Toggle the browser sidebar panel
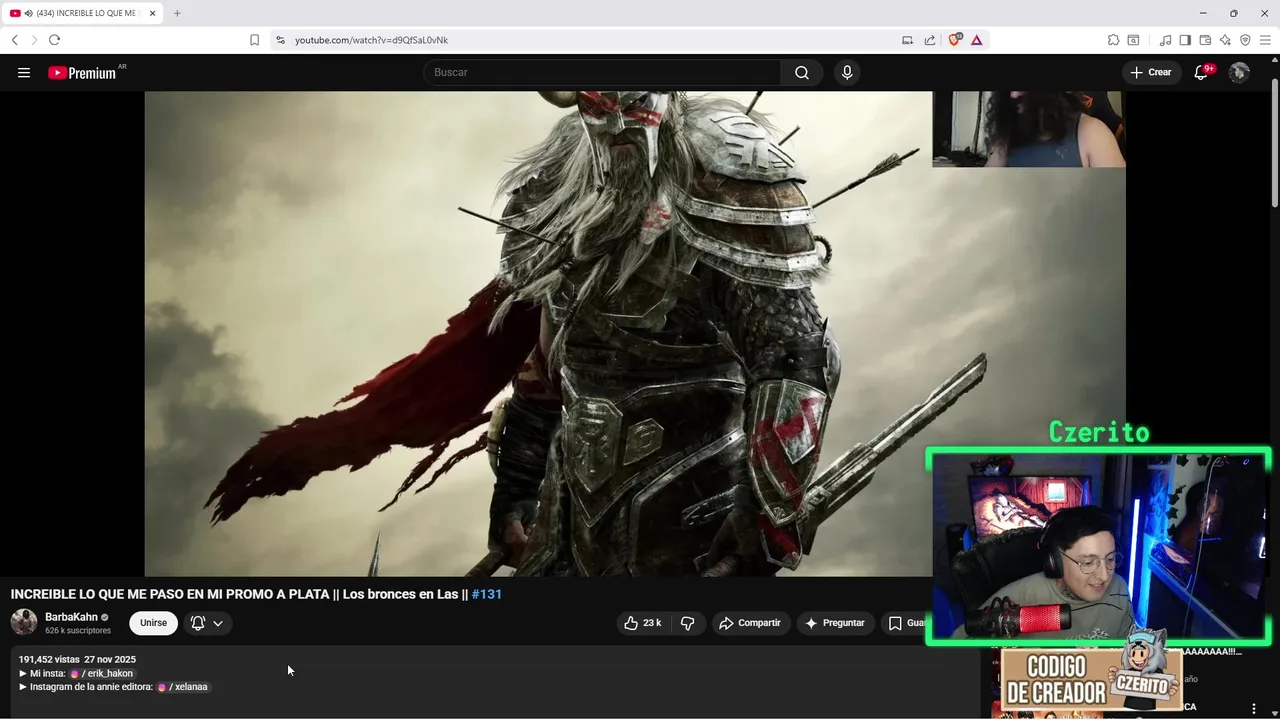This screenshot has width=1280, height=720. 1185,40
